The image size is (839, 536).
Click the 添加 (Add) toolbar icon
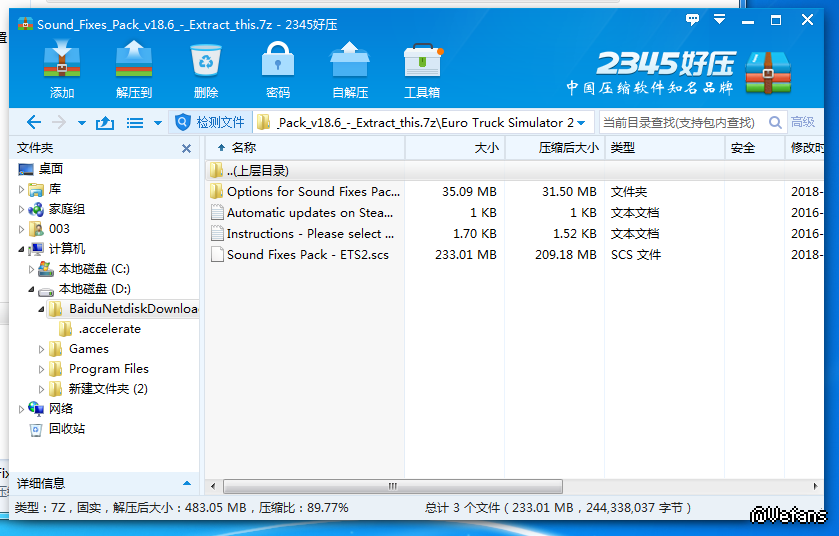coord(62,70)
